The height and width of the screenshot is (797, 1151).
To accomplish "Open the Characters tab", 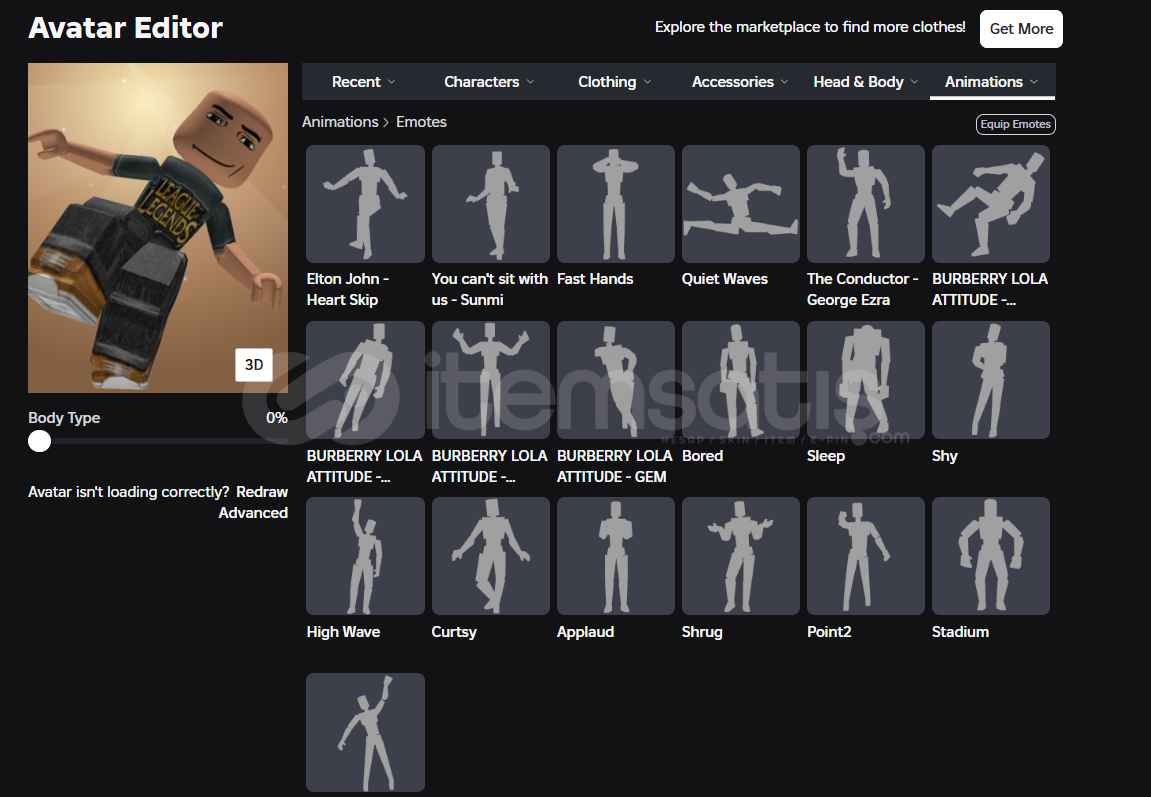I will point(489,81).
